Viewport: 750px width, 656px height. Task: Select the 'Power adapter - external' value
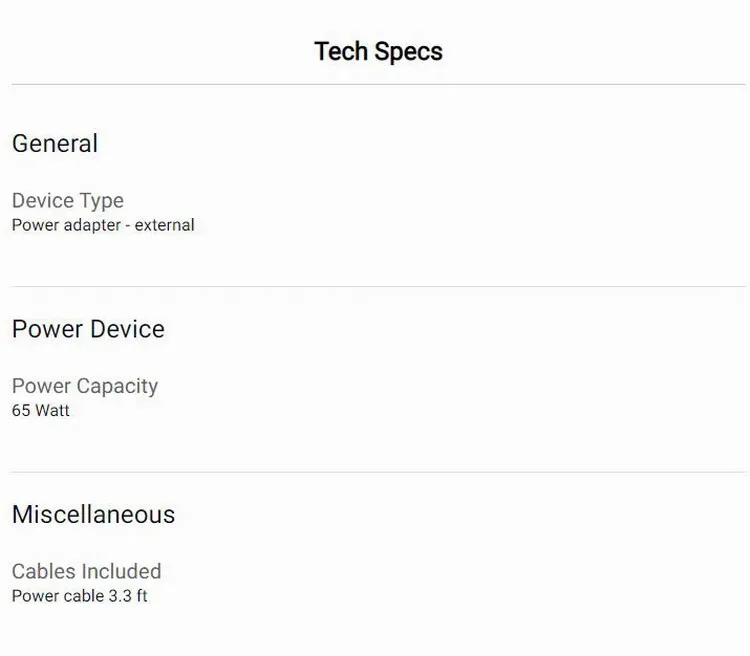click(103, 225)
